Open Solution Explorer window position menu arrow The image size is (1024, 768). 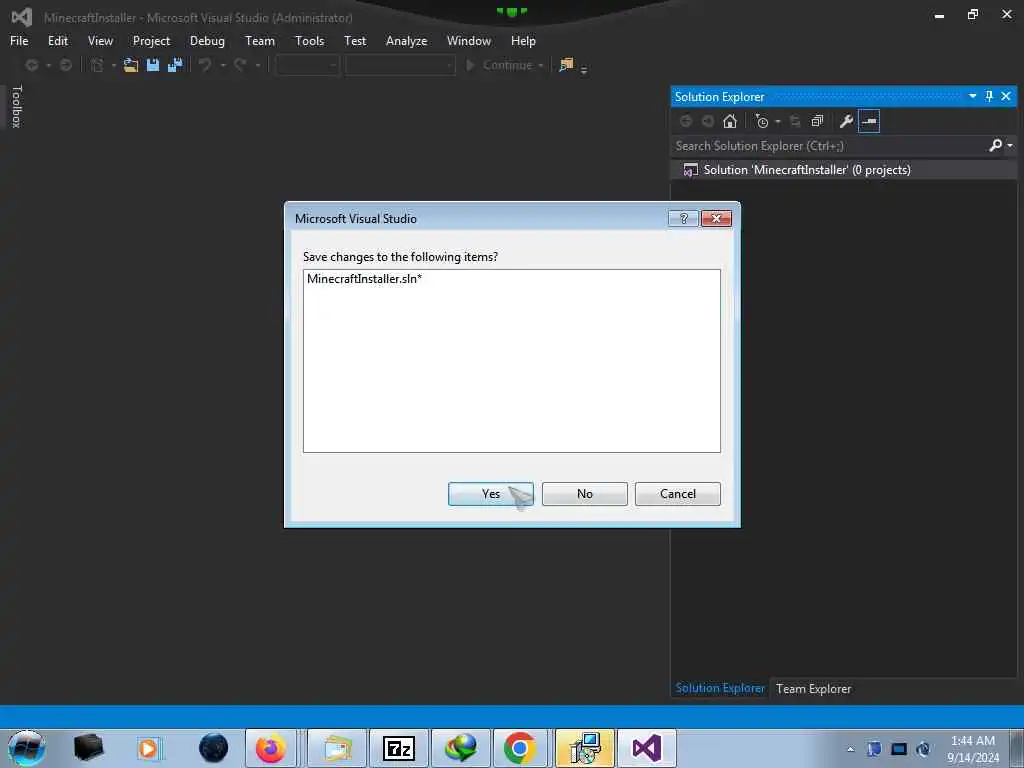coord(972,96)
